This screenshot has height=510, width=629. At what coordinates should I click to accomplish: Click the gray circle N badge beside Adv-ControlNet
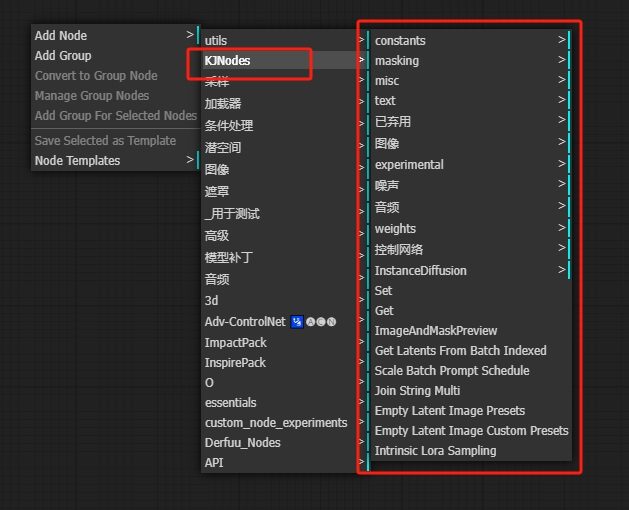tap(331, 322)
